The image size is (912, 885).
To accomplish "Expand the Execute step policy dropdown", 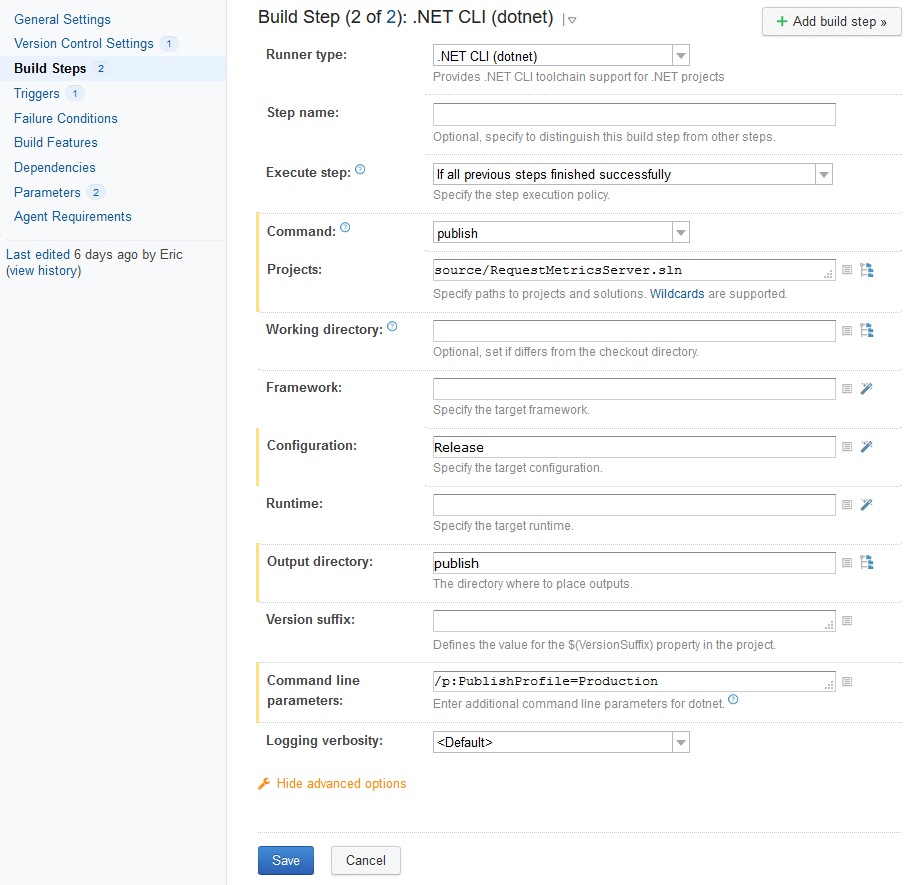I will 824,174.
